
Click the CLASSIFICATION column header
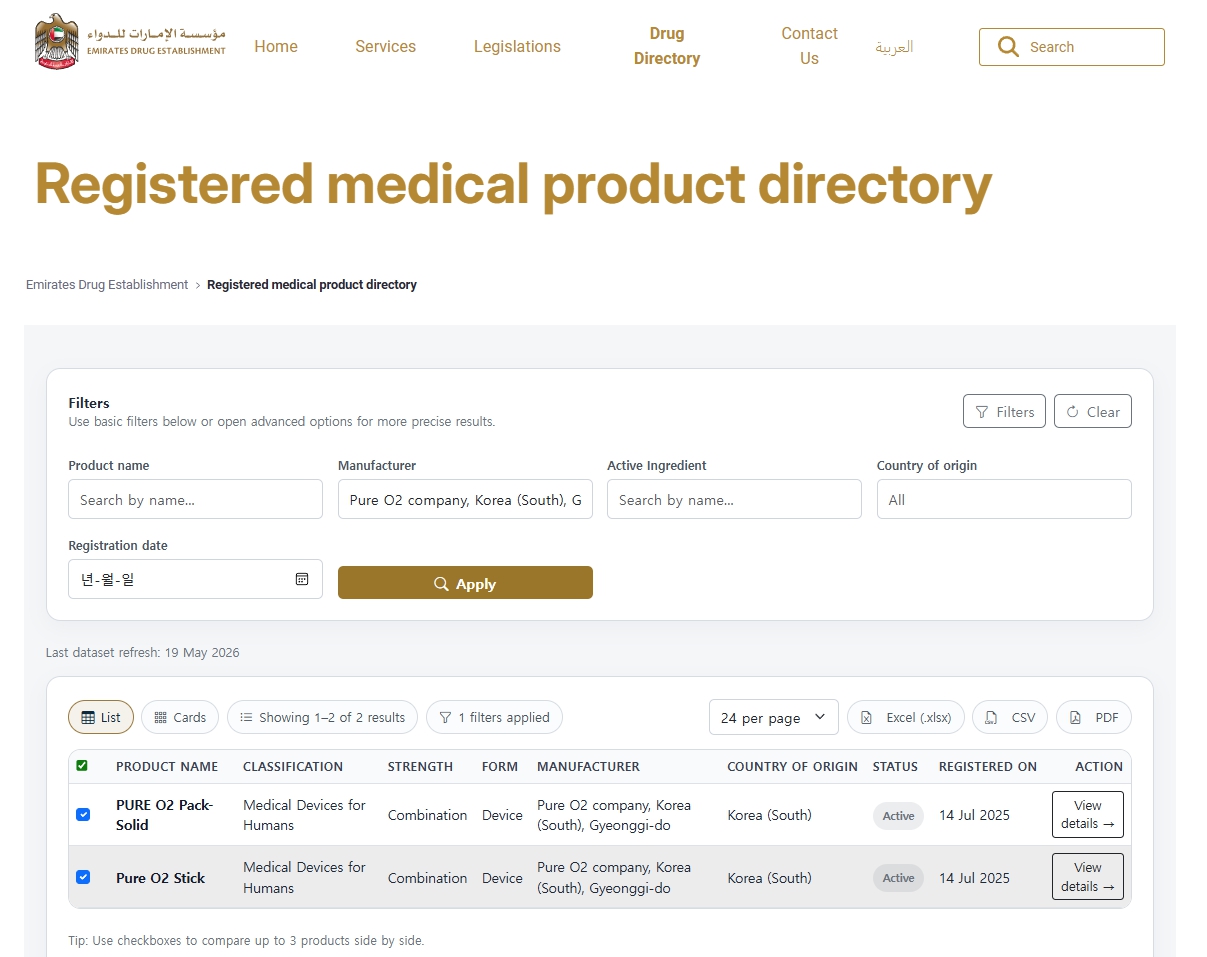[293, 767]
